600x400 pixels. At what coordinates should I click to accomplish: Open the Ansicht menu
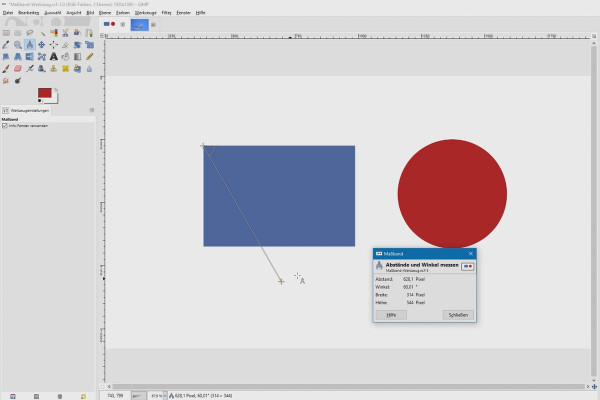[74, 13]
